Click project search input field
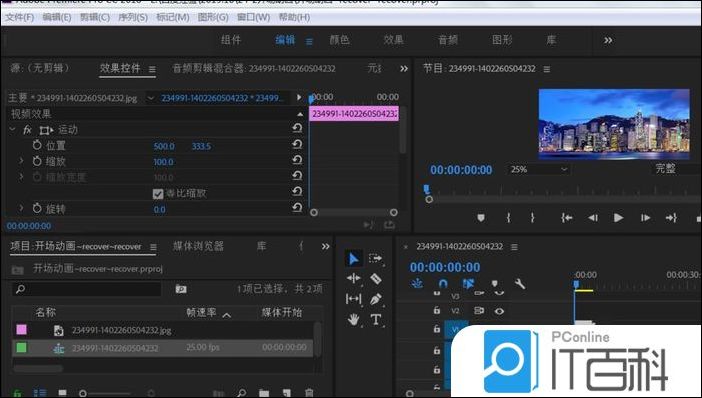702x398 pixels. 86,289
